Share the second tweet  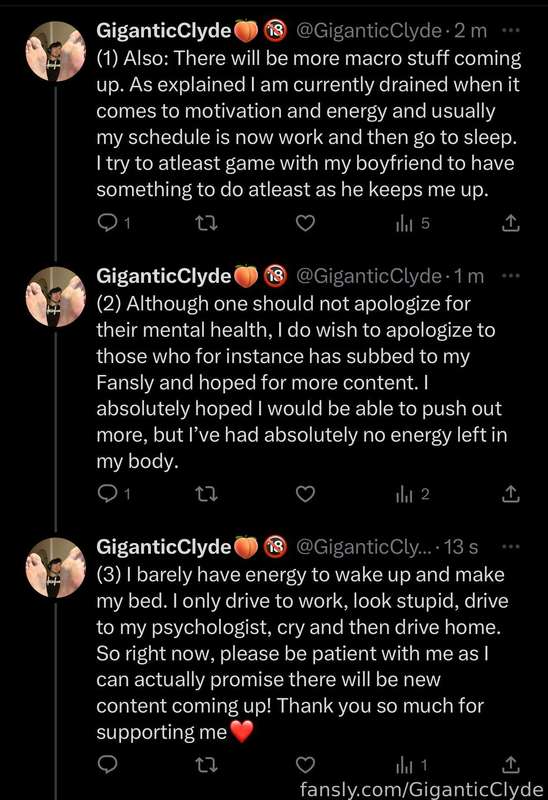pyautogui.click(x=510, y=493)
